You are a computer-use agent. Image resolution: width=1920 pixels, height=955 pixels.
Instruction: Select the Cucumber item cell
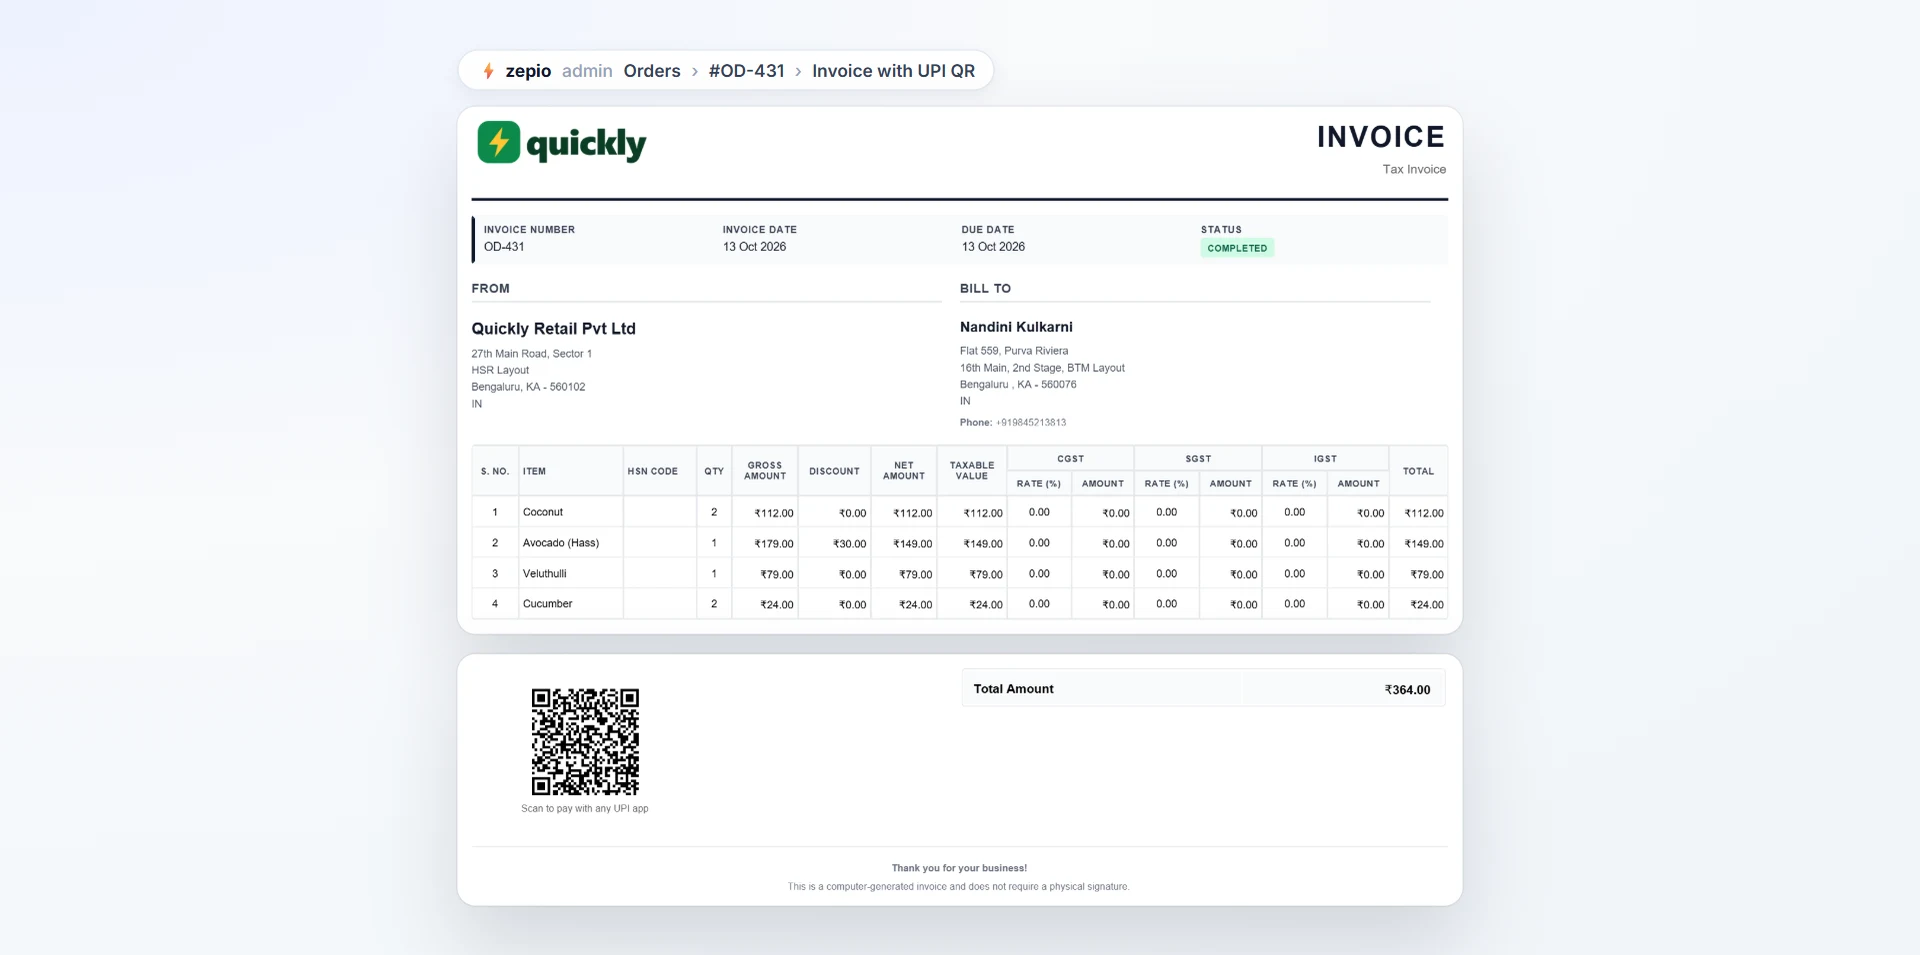click(x=571, y=604)
